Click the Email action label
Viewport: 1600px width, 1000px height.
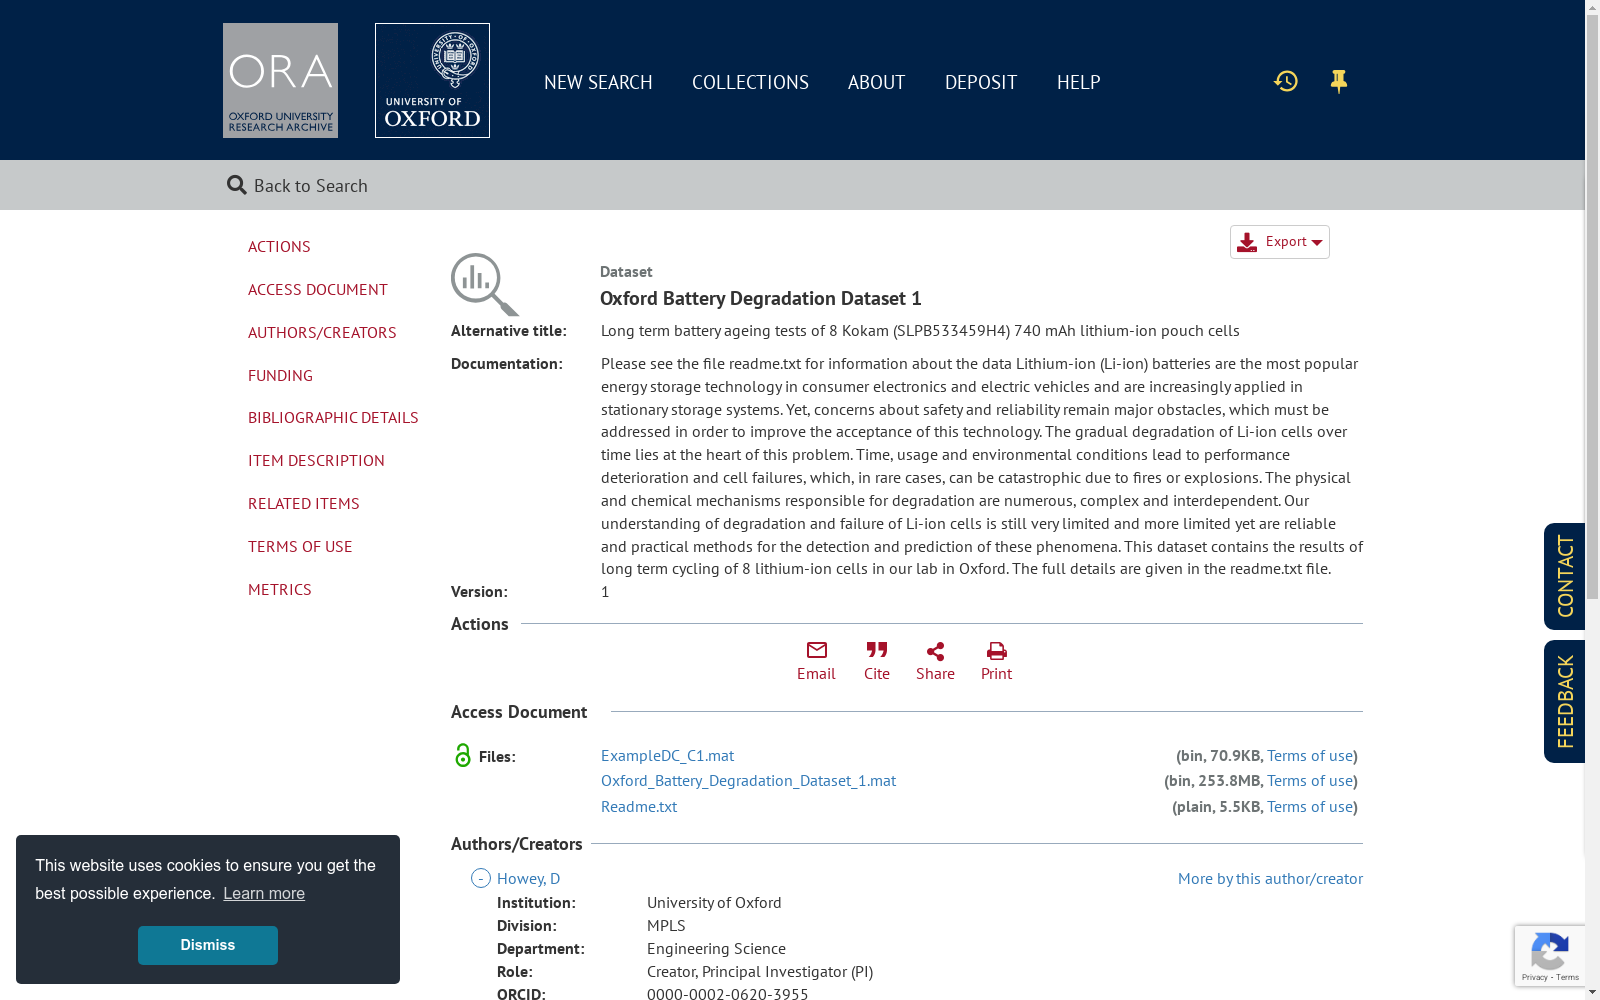(x=816, y=673)
